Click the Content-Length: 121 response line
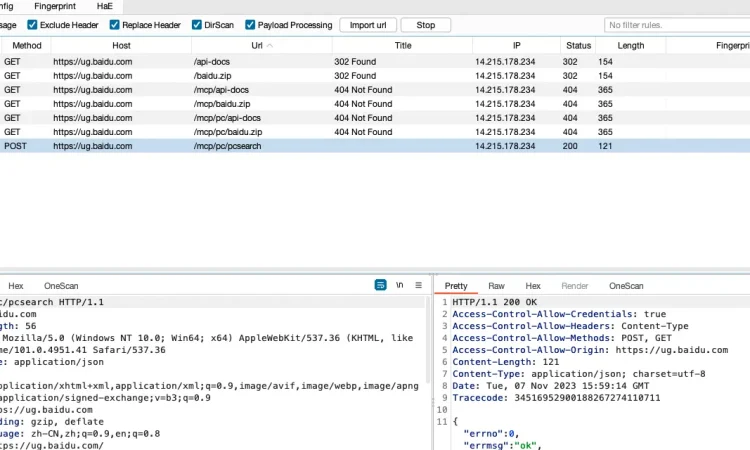Image resolution: width=750 pixels, height=450 pixels. [506, 362]
